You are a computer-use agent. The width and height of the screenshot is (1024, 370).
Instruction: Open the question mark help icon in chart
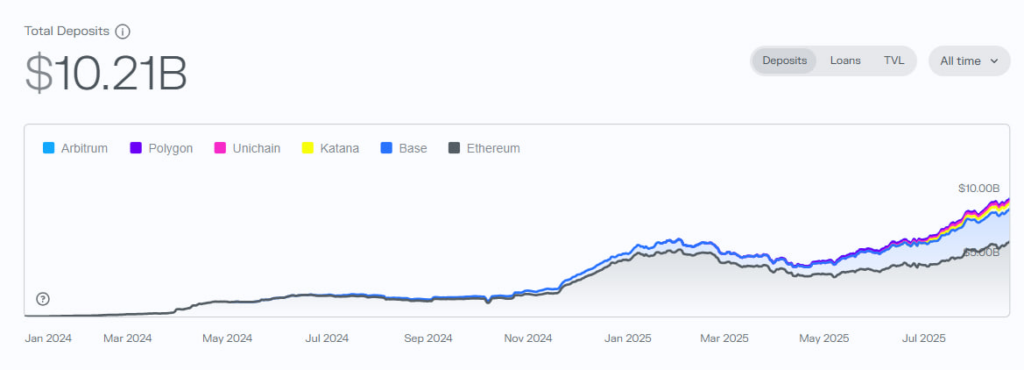(x=42, y=300)
